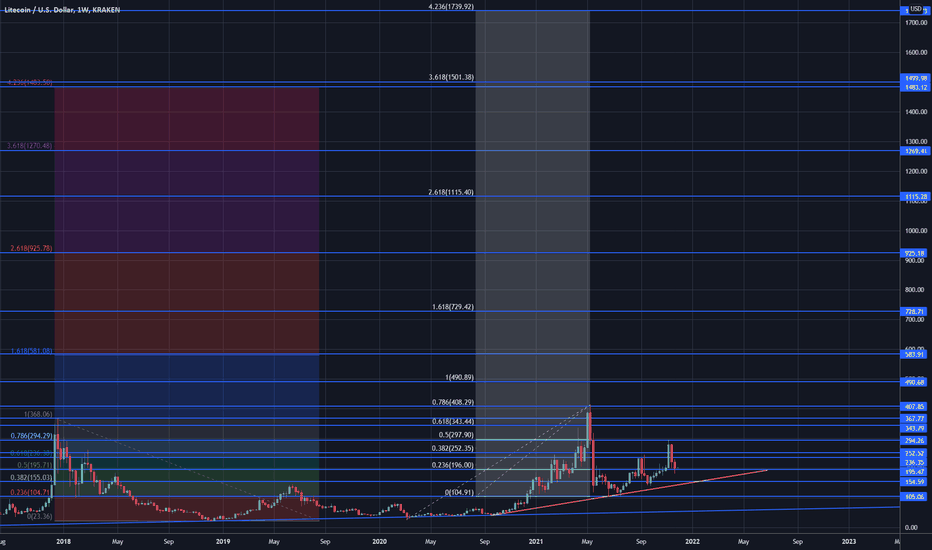Viewport: 932px width, 550px height.
Task: Click the 1(368.06) label on left Fibonacci
Action: [38, 414]
